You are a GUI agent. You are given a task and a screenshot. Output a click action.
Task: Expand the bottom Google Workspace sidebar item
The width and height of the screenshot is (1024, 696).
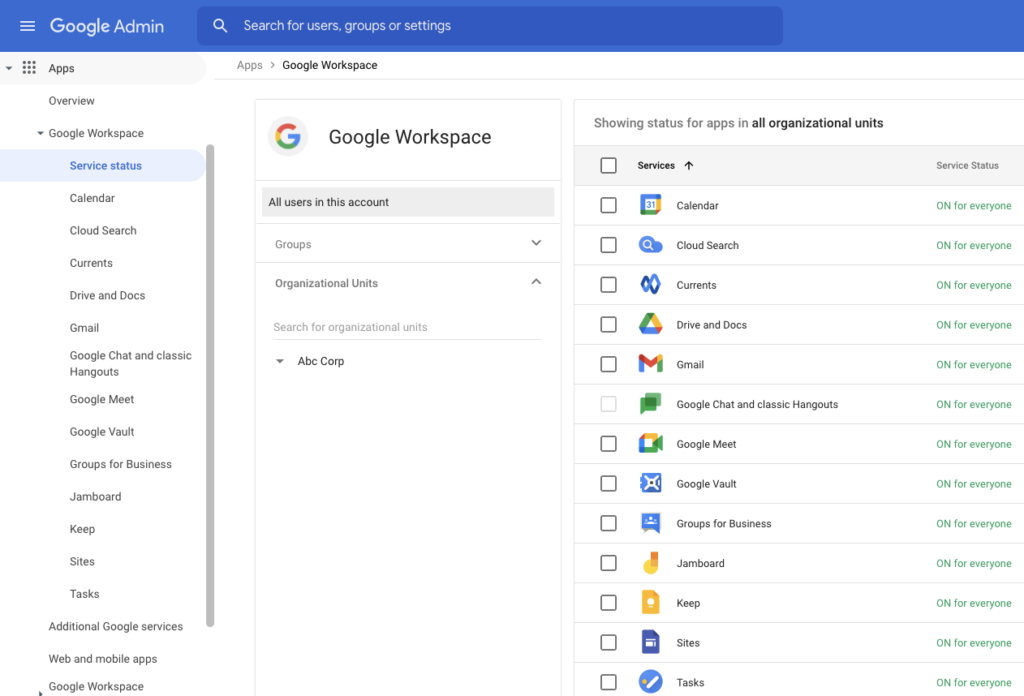[x=40, y=693]
